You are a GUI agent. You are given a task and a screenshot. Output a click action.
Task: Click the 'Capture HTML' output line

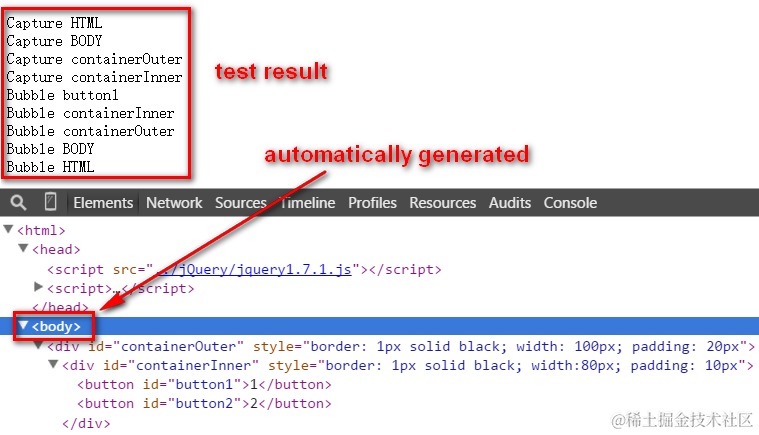coord(54,23)
